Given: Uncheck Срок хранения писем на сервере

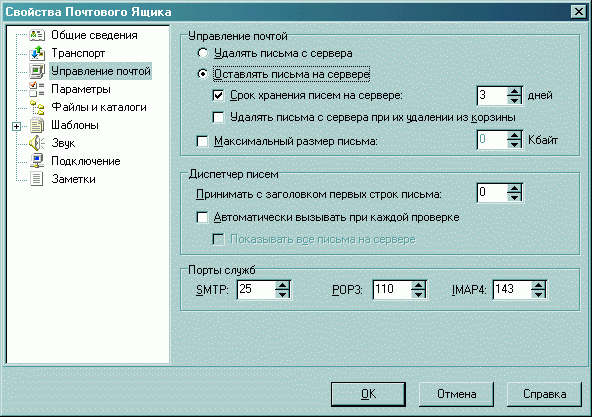Looking at the screenshot, I should [218, 95].
